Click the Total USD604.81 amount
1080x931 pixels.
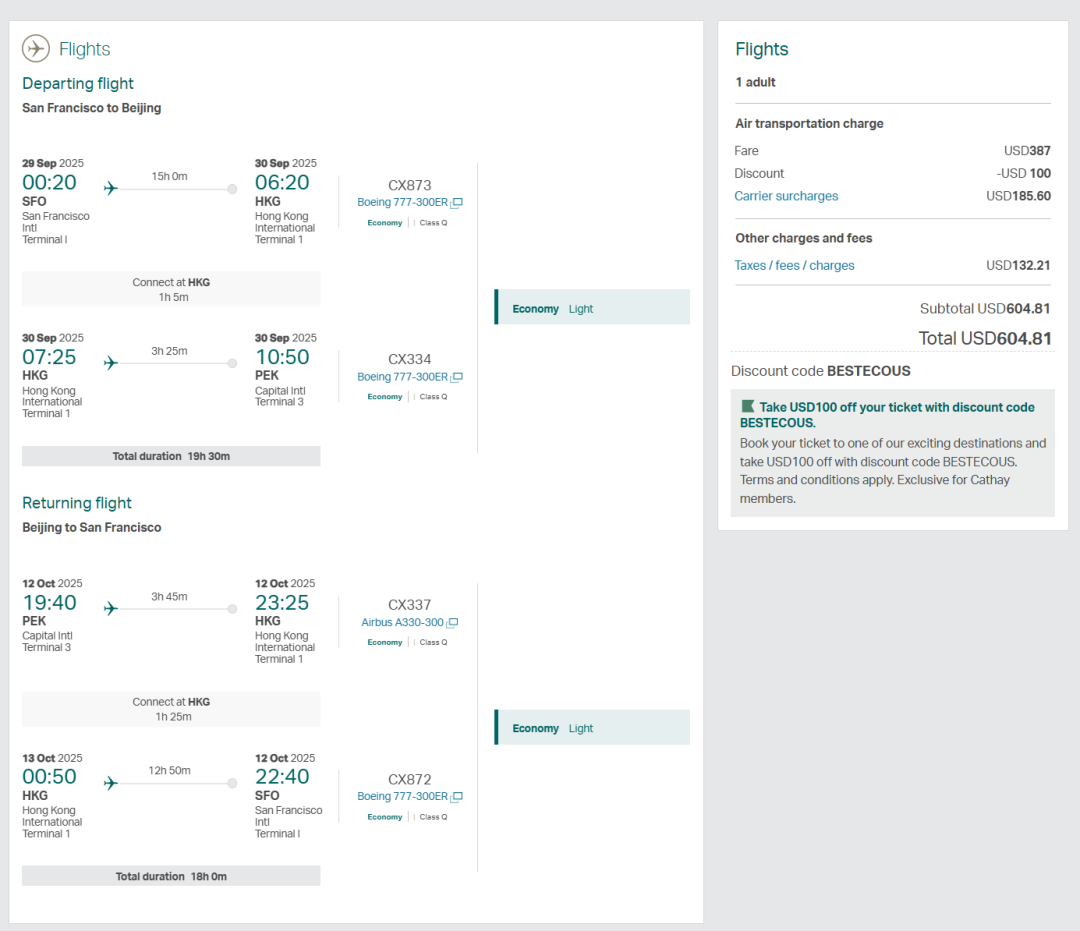pyautogui.click(x=984, y=339)
